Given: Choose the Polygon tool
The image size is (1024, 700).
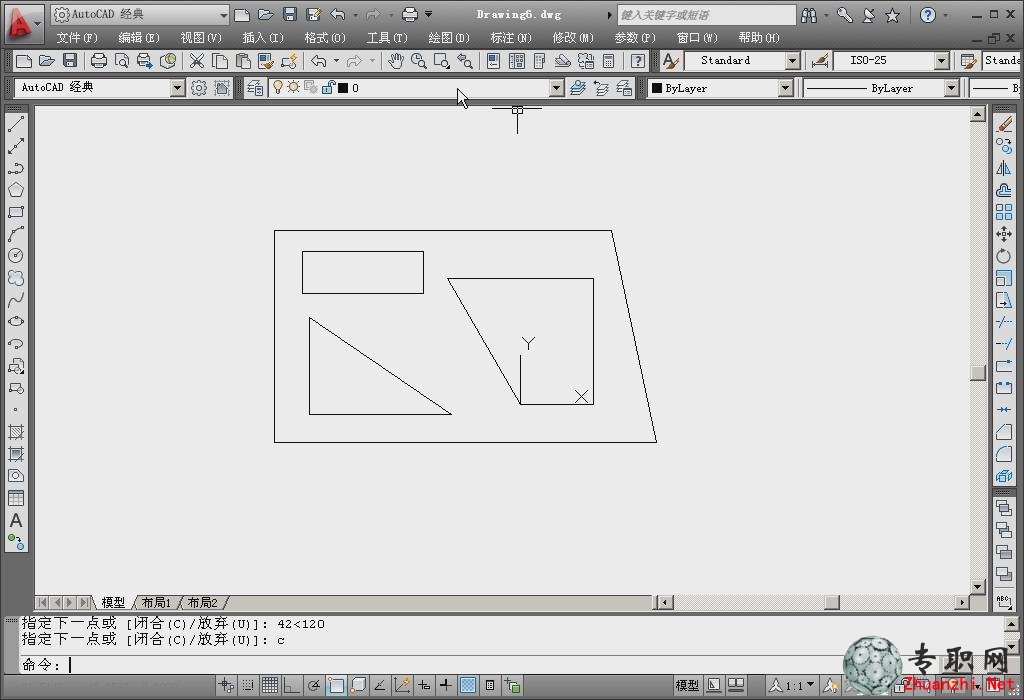Looking at the screenshot, I should pos(16,190).
